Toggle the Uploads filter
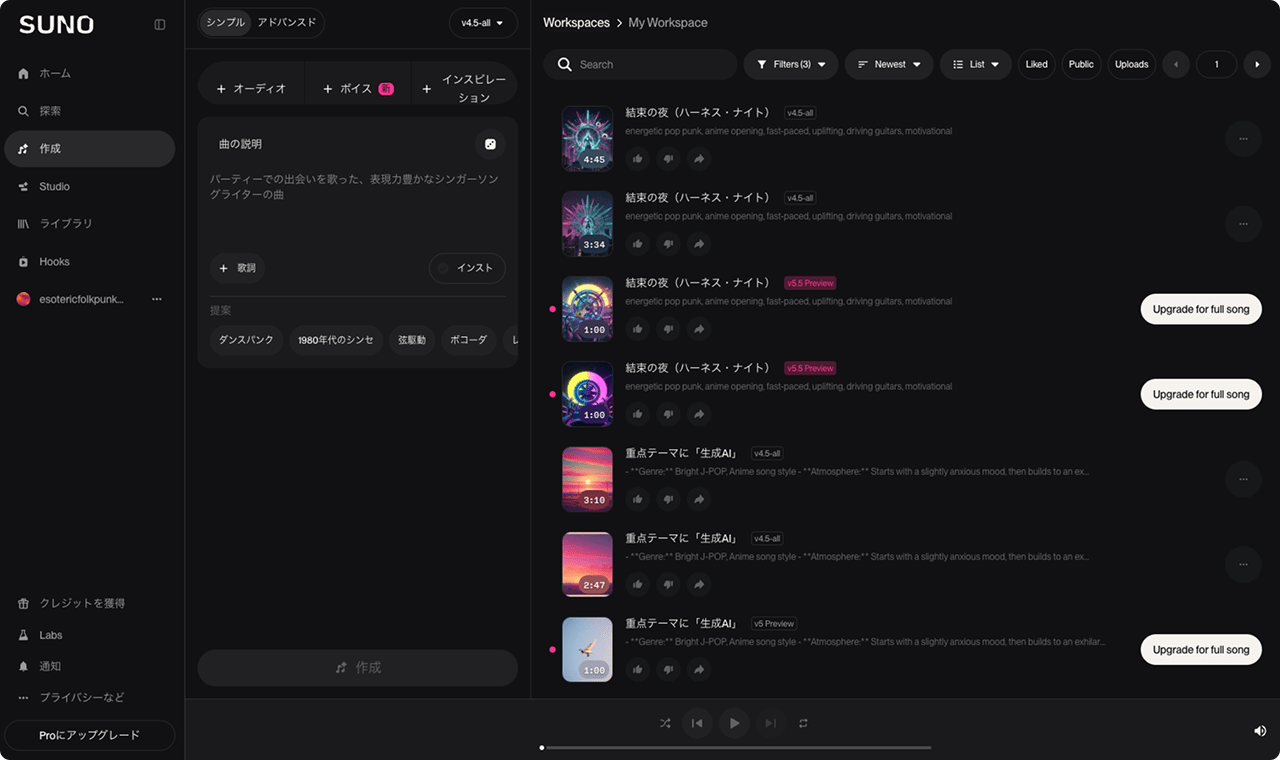1280x760 pixels. tap(1131, 64)
